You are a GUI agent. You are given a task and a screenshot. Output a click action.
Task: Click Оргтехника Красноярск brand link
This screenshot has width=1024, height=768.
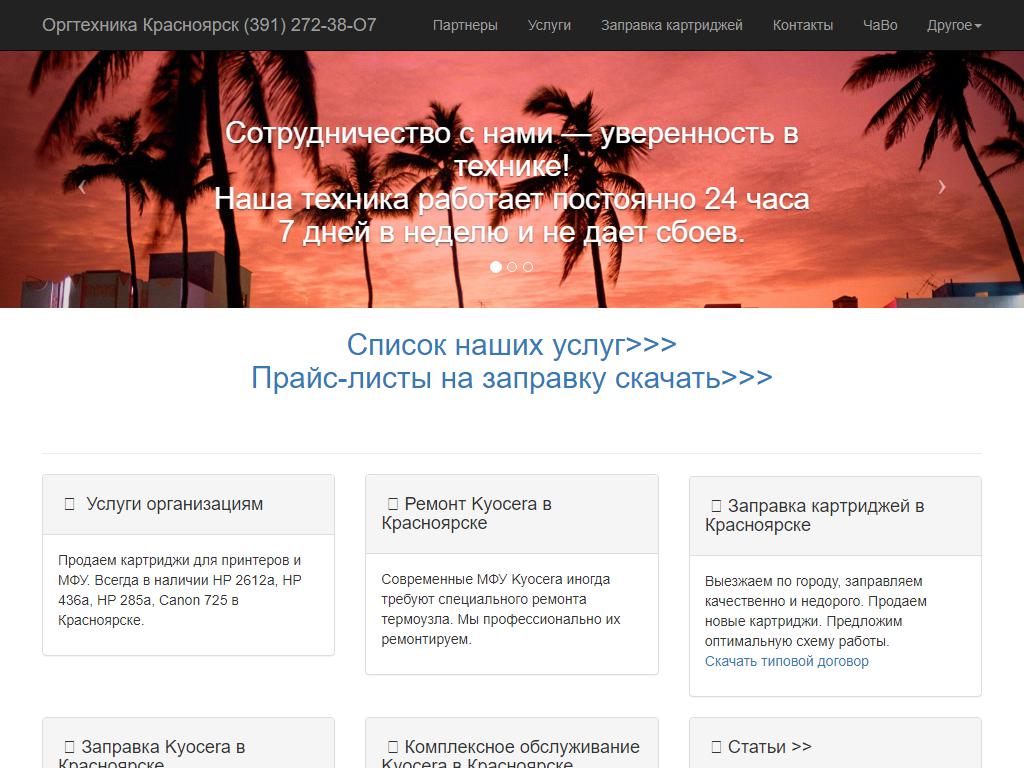click(209, 25)
